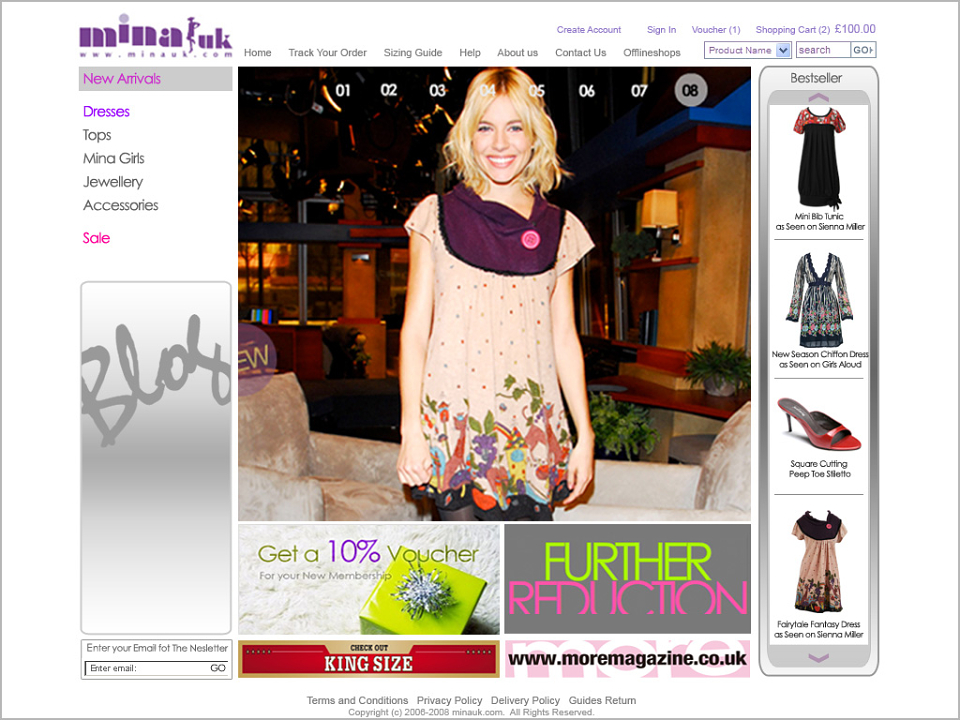
Task: Click the 'Fairytale Fantasy Dress' caption
Action: pyautogui.click(x=819, y=624)
